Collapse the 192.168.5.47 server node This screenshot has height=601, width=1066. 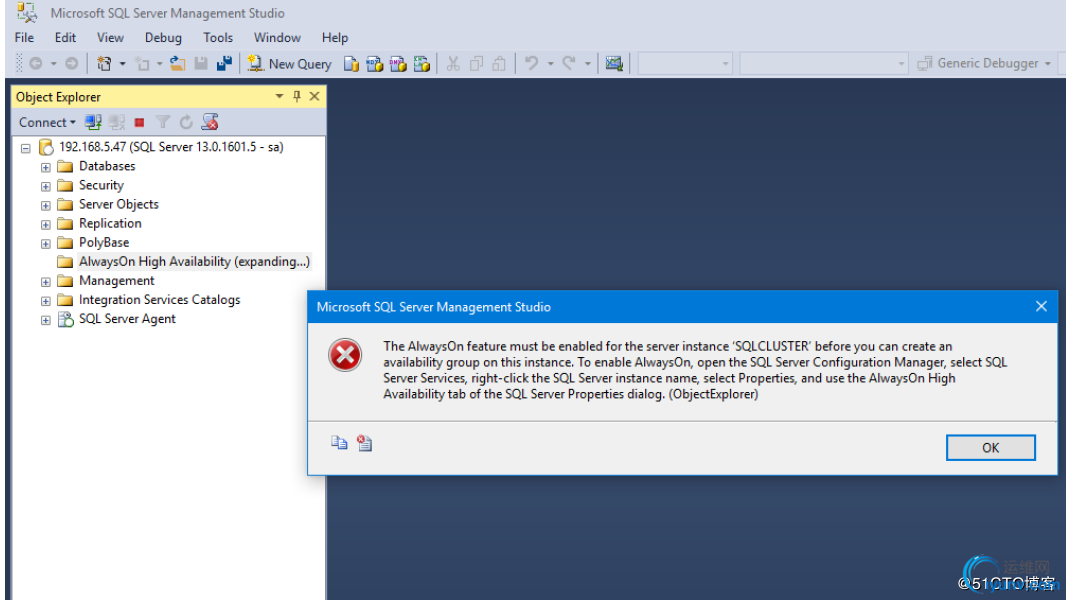click(26, 148)
